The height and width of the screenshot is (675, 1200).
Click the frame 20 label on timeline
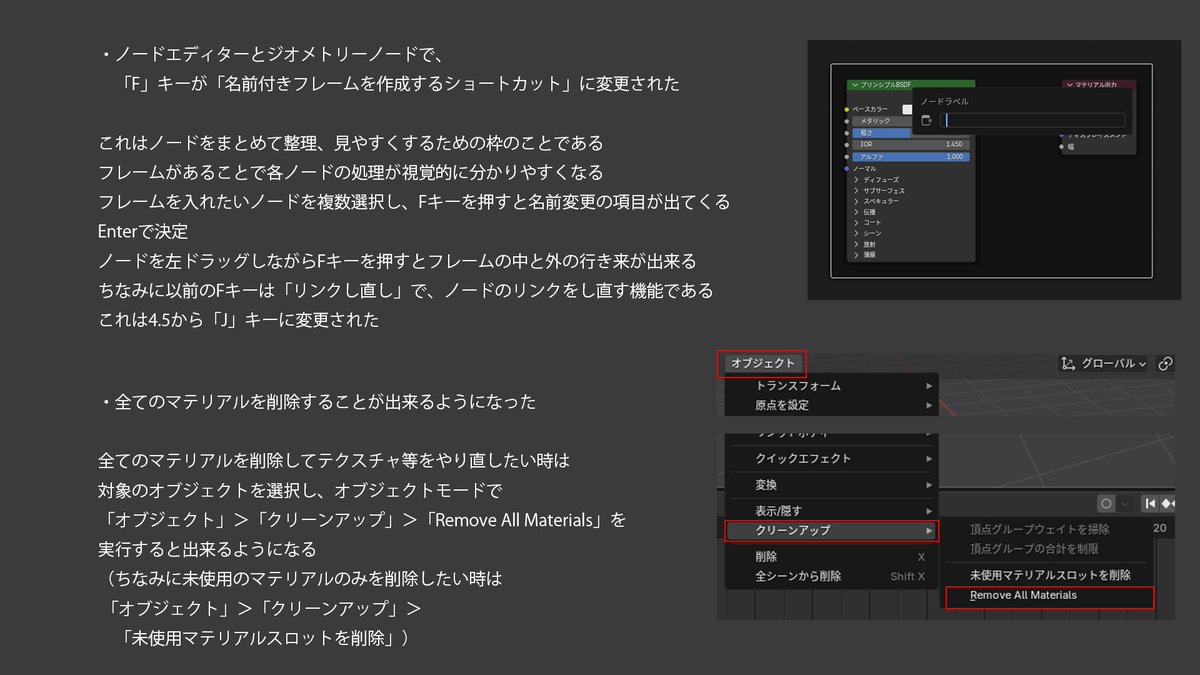pyautogui.click(x=1160, y=528)
